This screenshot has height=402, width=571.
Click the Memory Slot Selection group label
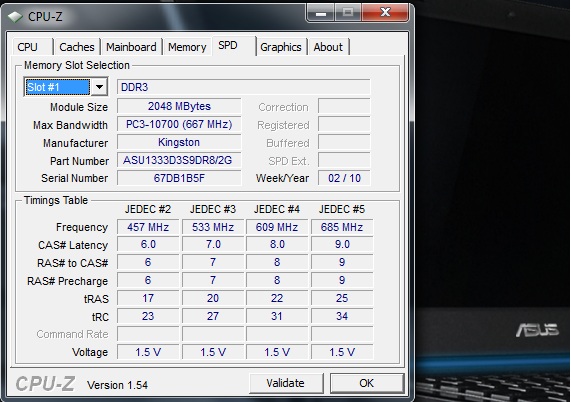pos(77,65)
